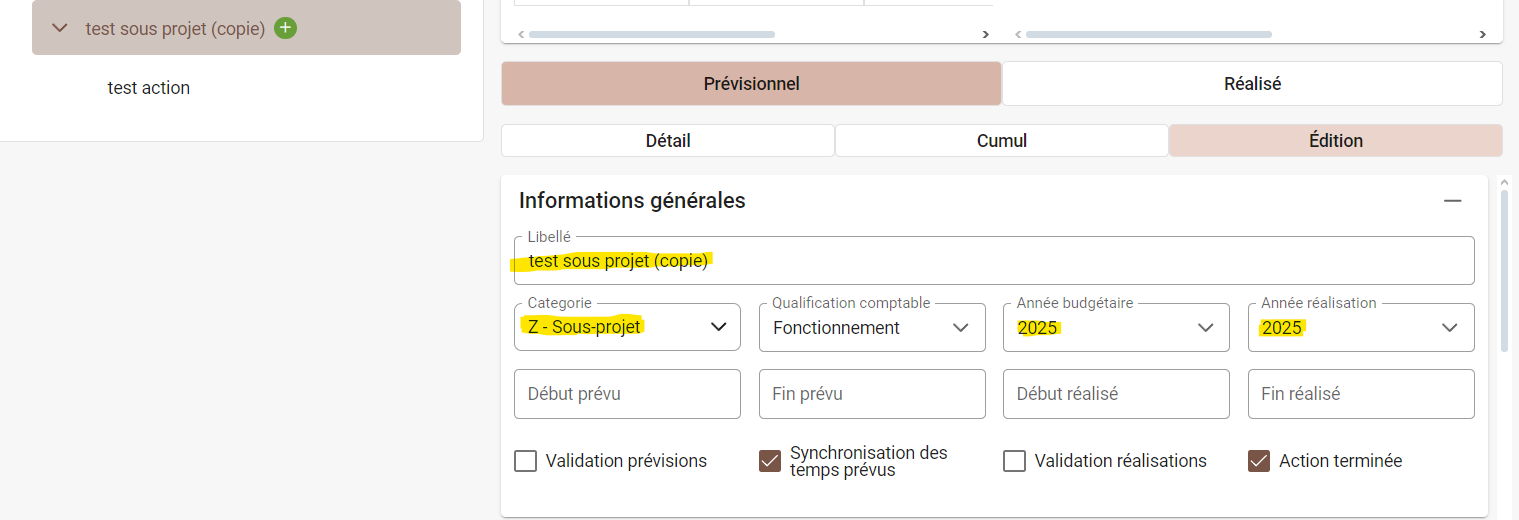The width and height of the screenshot is (1519, 520).
Task: Expand the Année budgétaire dropdown
Action: coord(1116,328)
